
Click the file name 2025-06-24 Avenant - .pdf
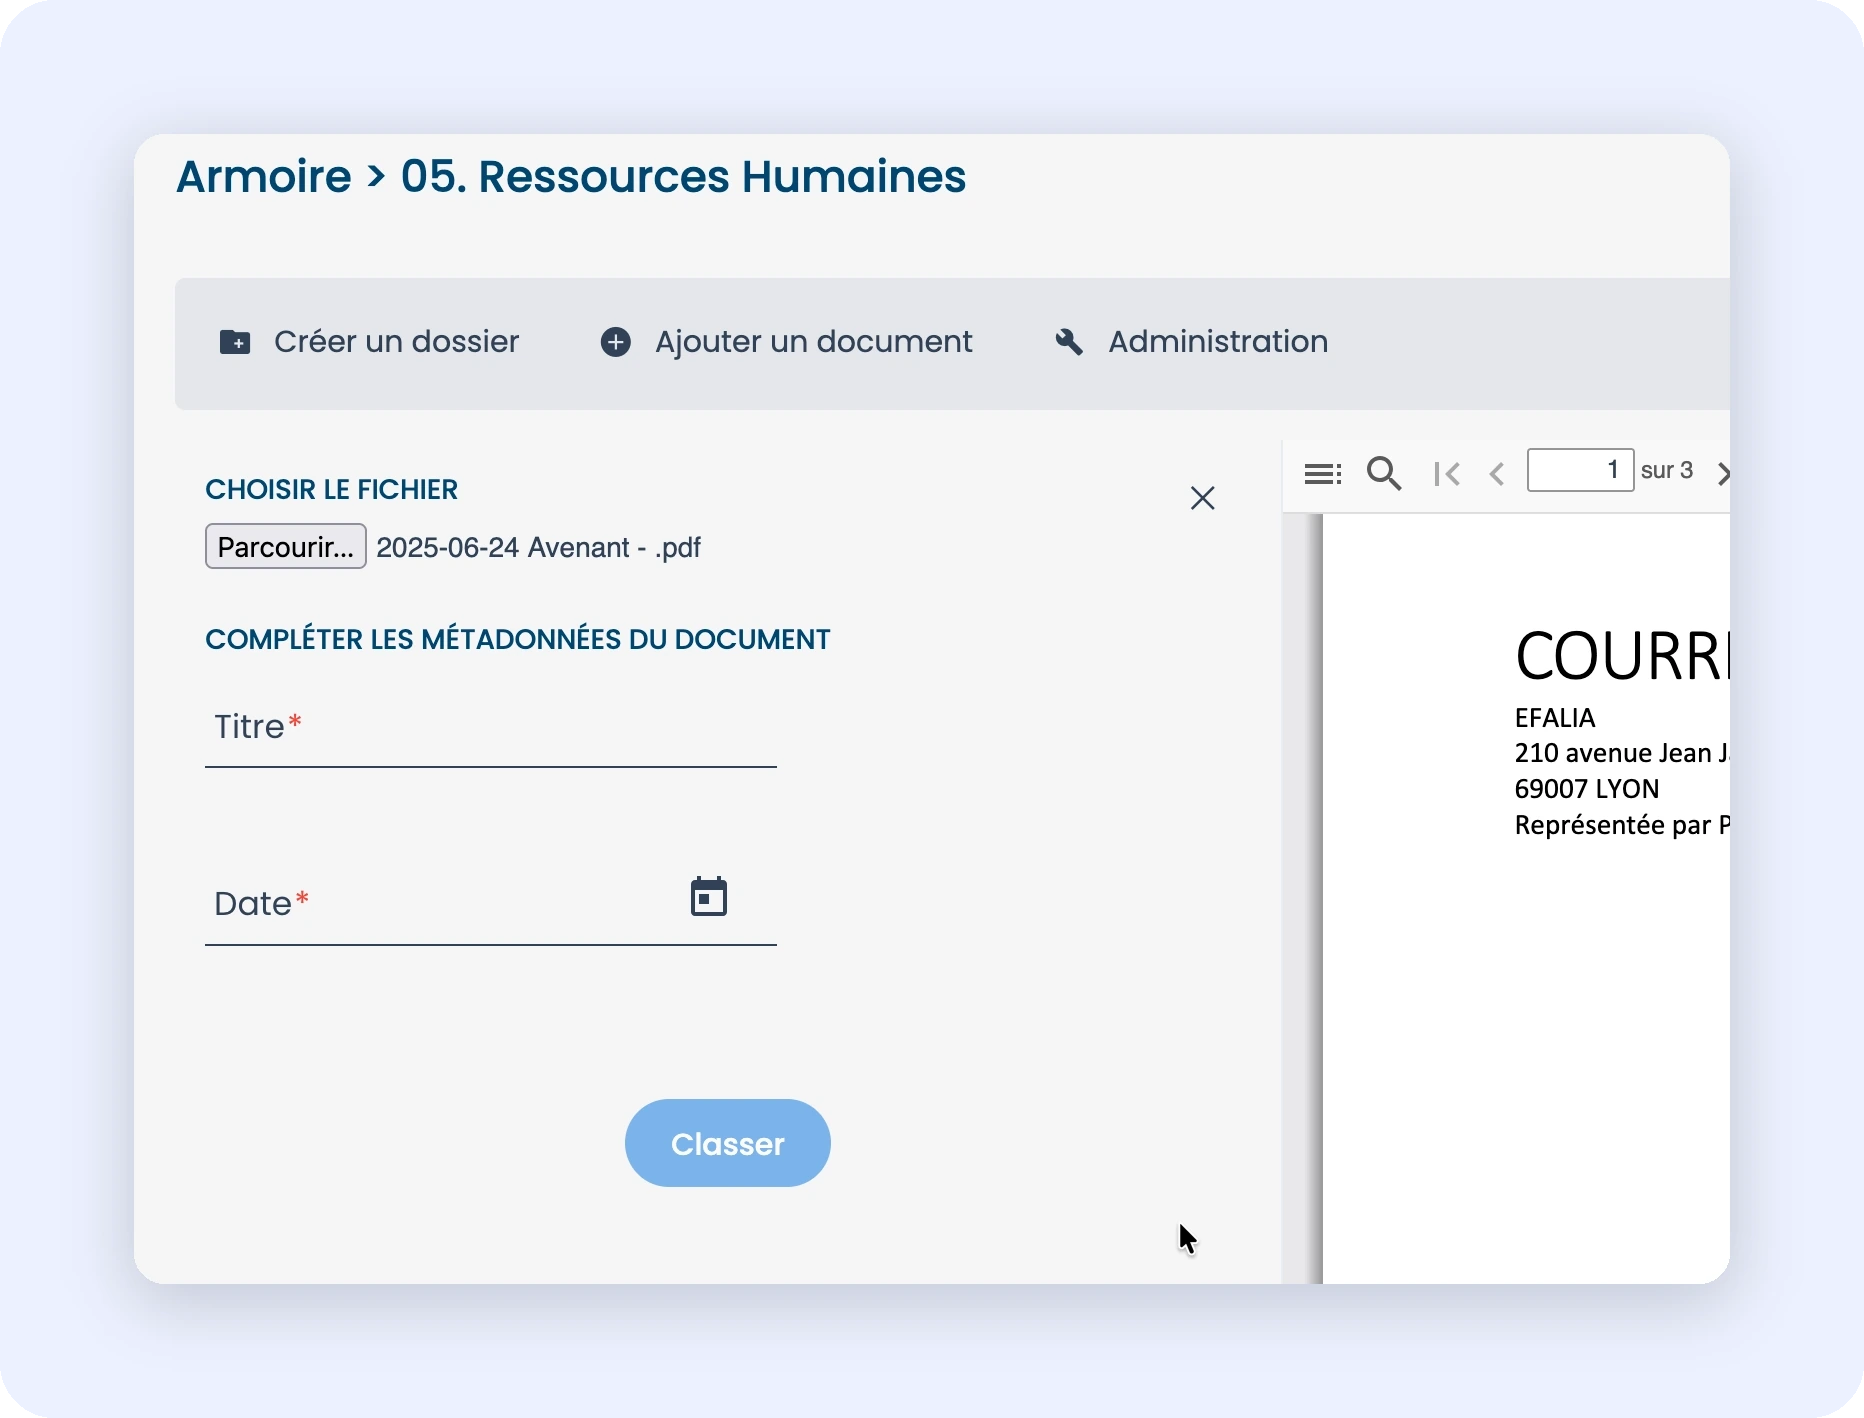pos(538,548)
